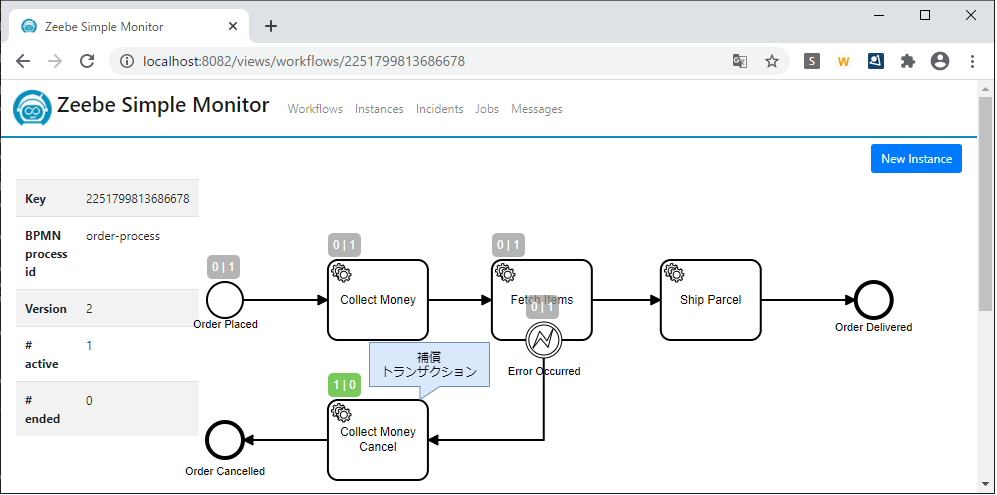The width and height of the screenshot is (997, 495).
Task: Open the blue extension icon beside W
Action: coord(876,61)
